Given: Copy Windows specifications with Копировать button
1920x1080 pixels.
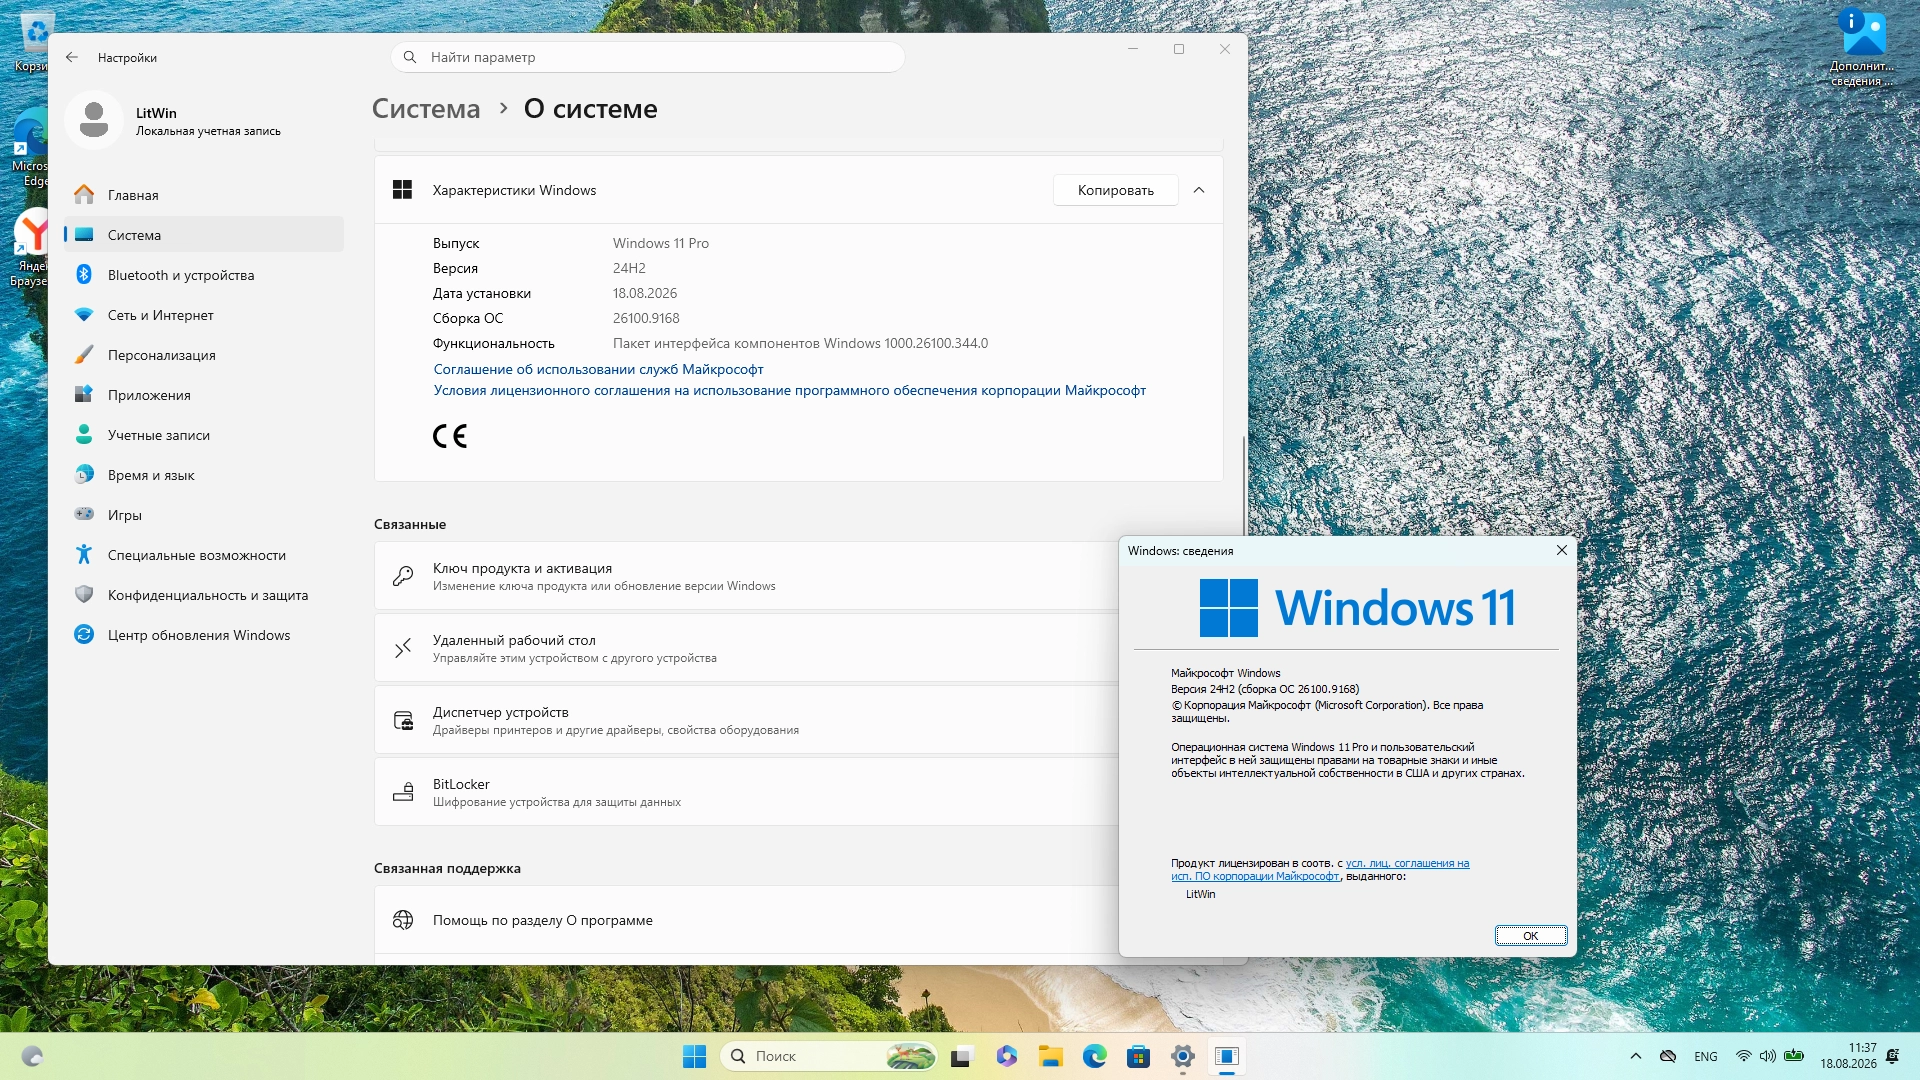Looking at the screenshot, I should pyautogui.click(x=1115, y=190).
